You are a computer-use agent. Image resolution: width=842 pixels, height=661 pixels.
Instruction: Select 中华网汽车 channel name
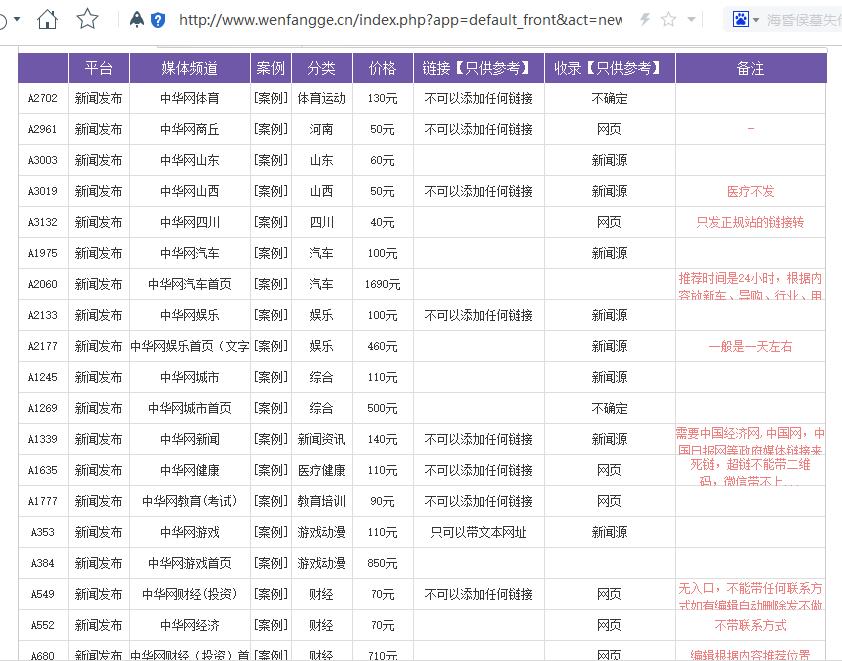(190, 253)
